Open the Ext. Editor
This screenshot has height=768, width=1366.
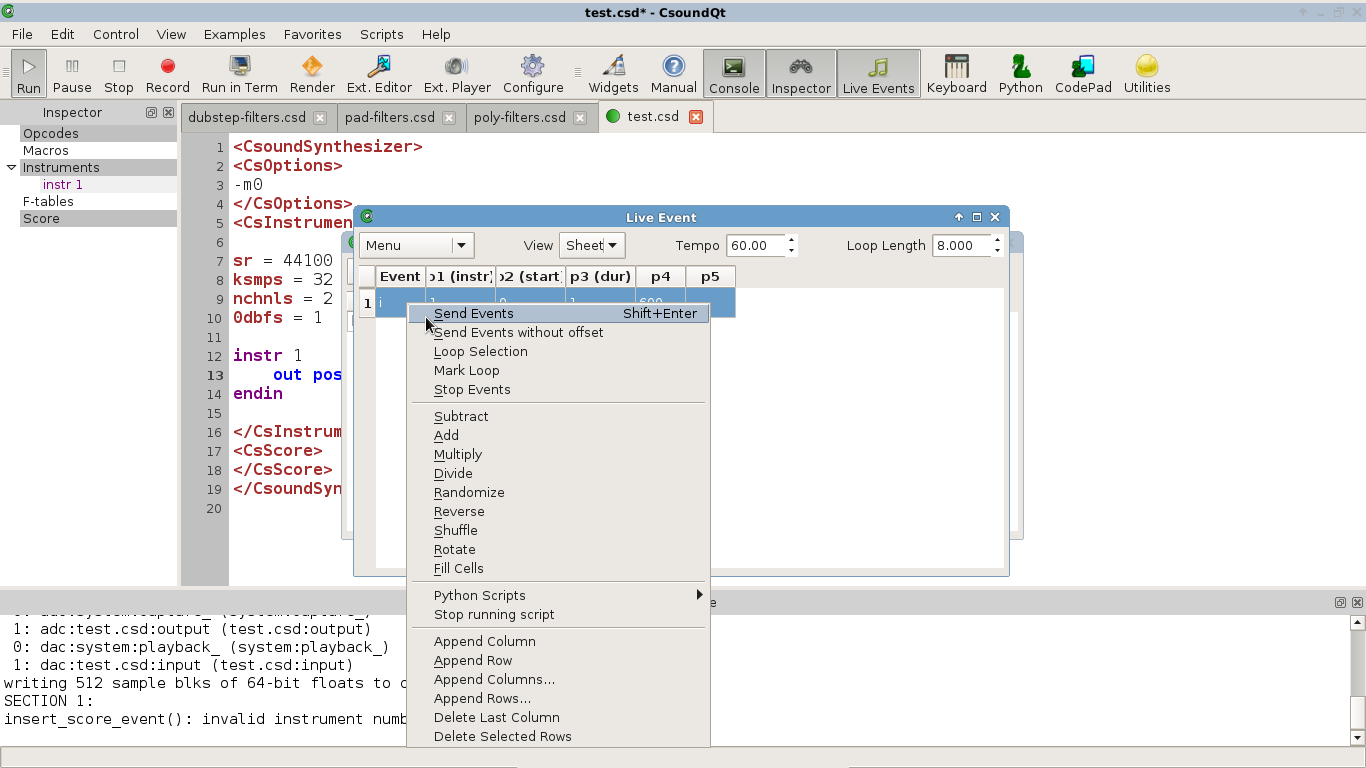[x=379, y=73]
